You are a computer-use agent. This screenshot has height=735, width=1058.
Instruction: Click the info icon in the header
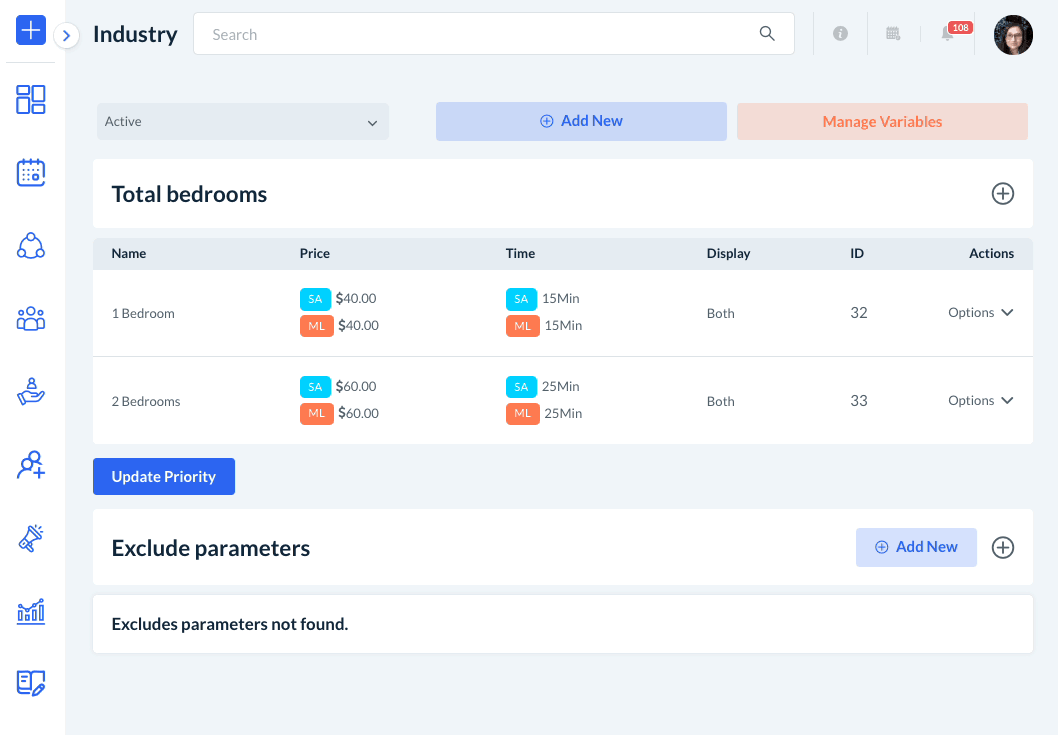click(x=840, y=33)
